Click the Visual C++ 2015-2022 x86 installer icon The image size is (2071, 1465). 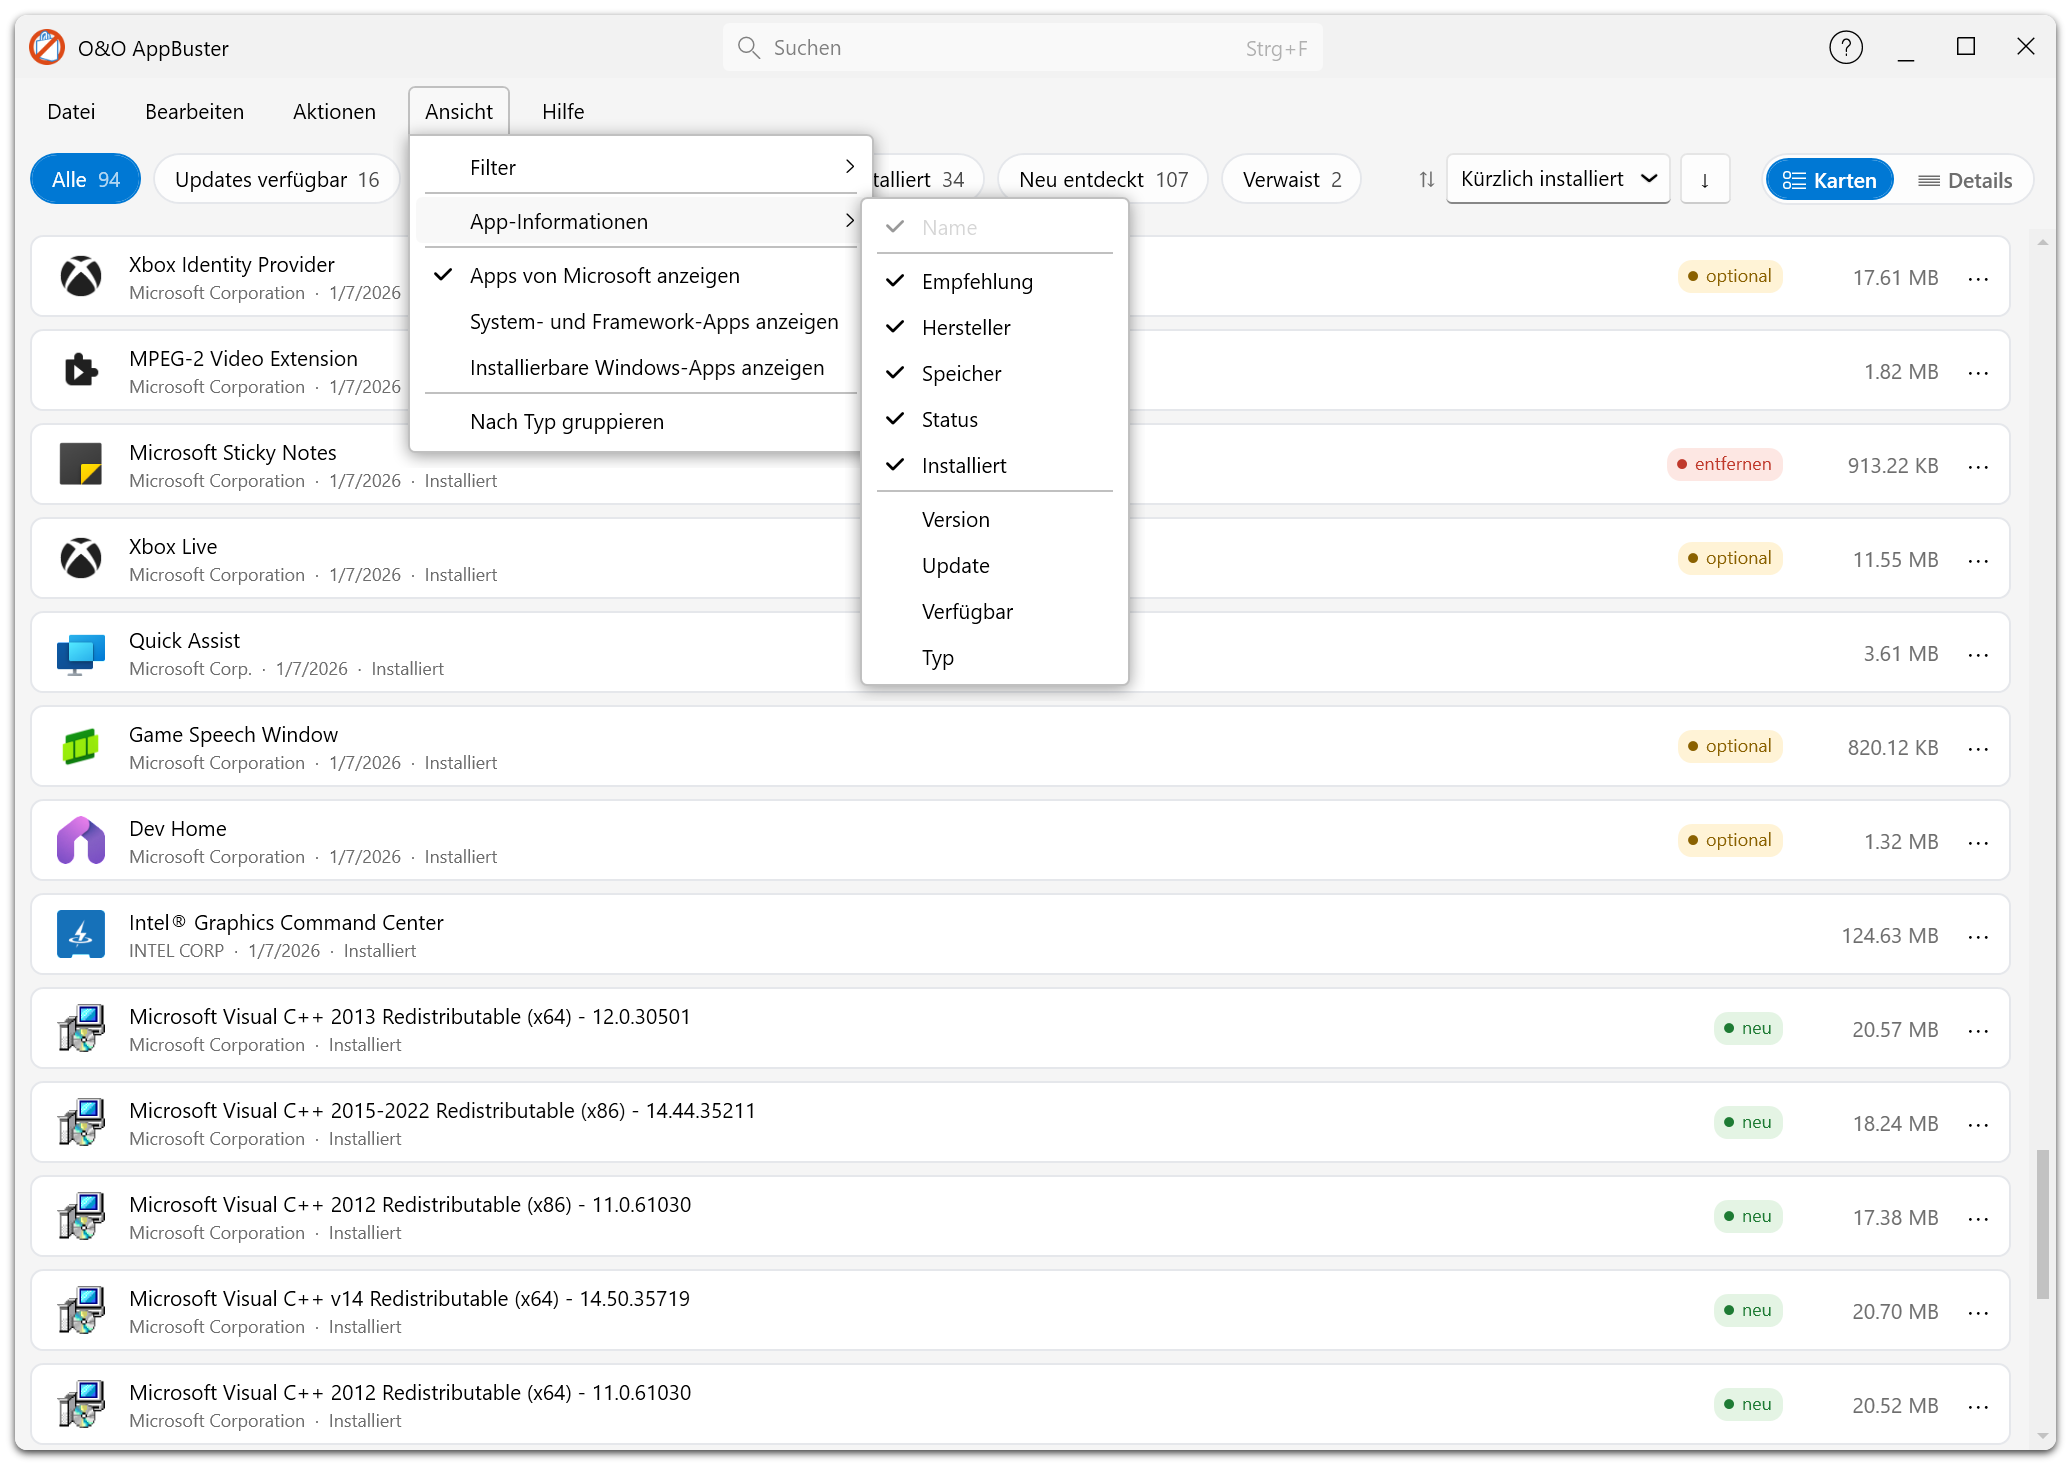click(81, 1123)
